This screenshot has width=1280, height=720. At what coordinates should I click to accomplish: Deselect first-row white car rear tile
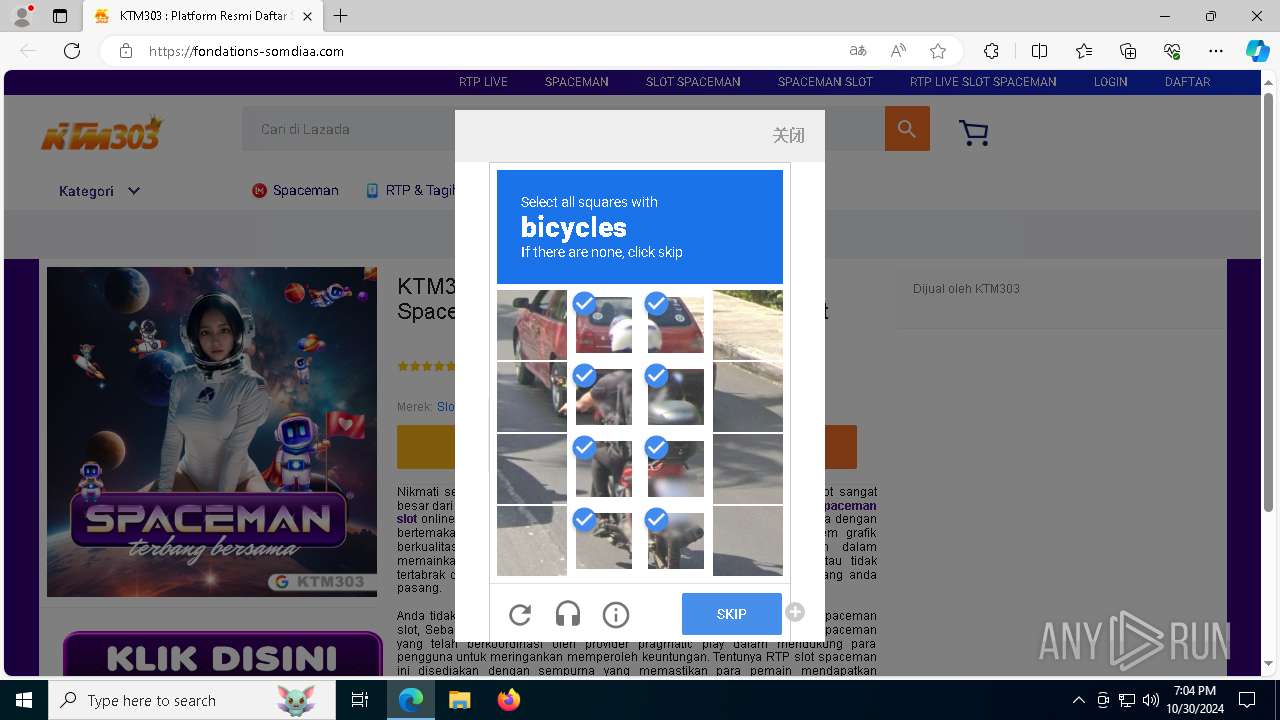676,325
